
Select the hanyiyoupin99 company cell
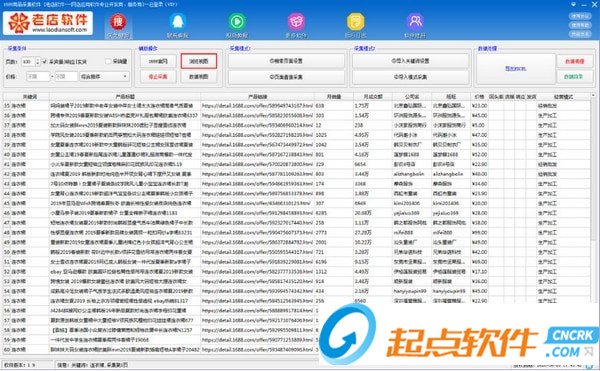point(412,291)
